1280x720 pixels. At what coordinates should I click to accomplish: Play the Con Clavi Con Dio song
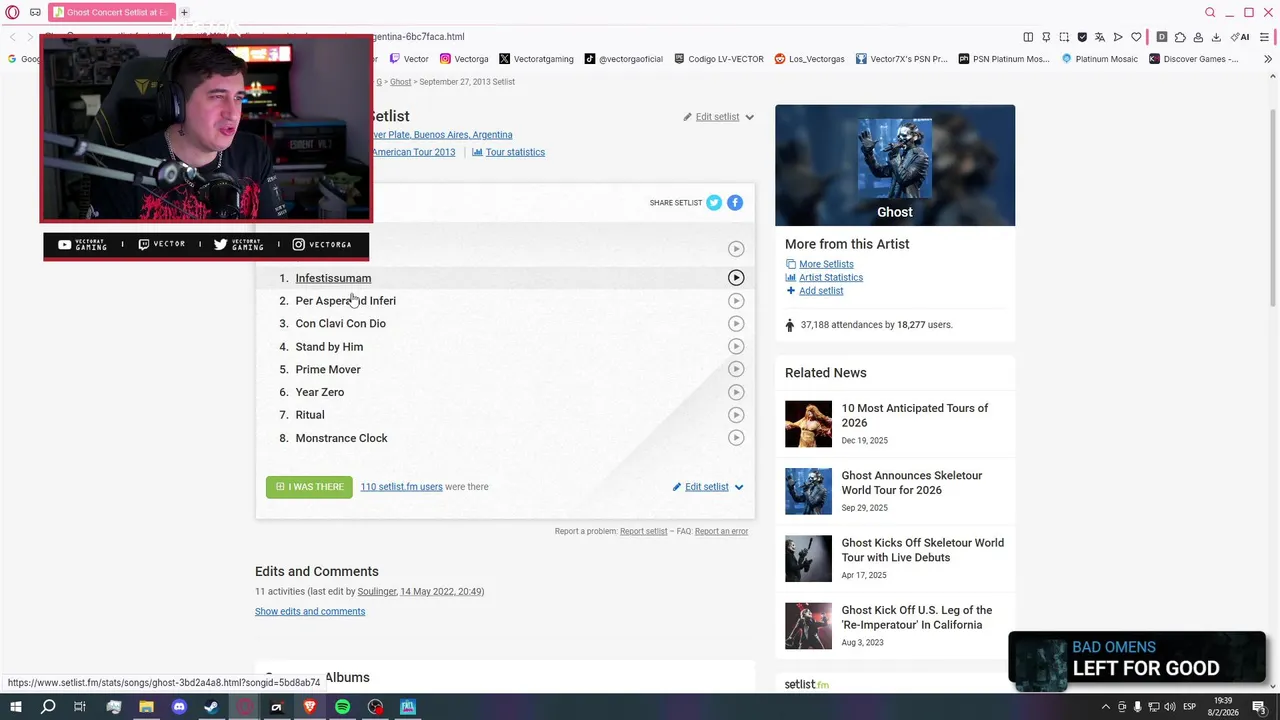pyautogui.click(x=736, y=324)
